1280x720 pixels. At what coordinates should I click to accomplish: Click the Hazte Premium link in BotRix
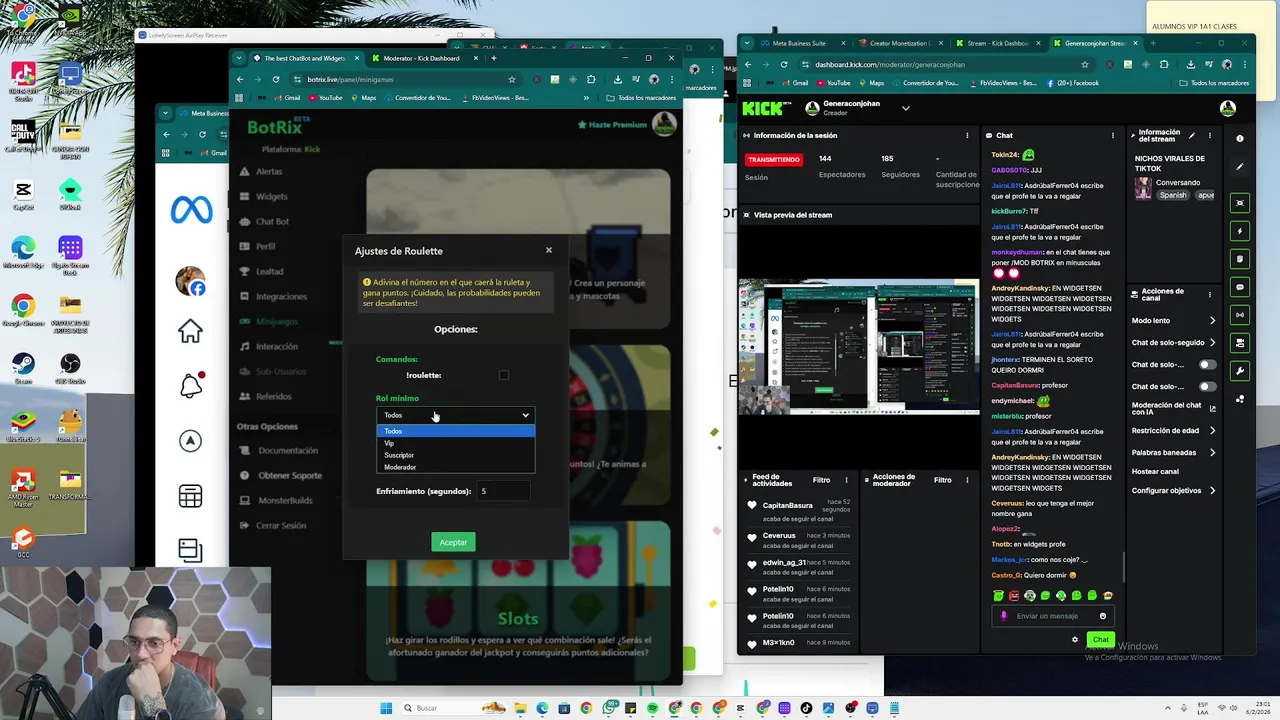click(x=612, y=125)
